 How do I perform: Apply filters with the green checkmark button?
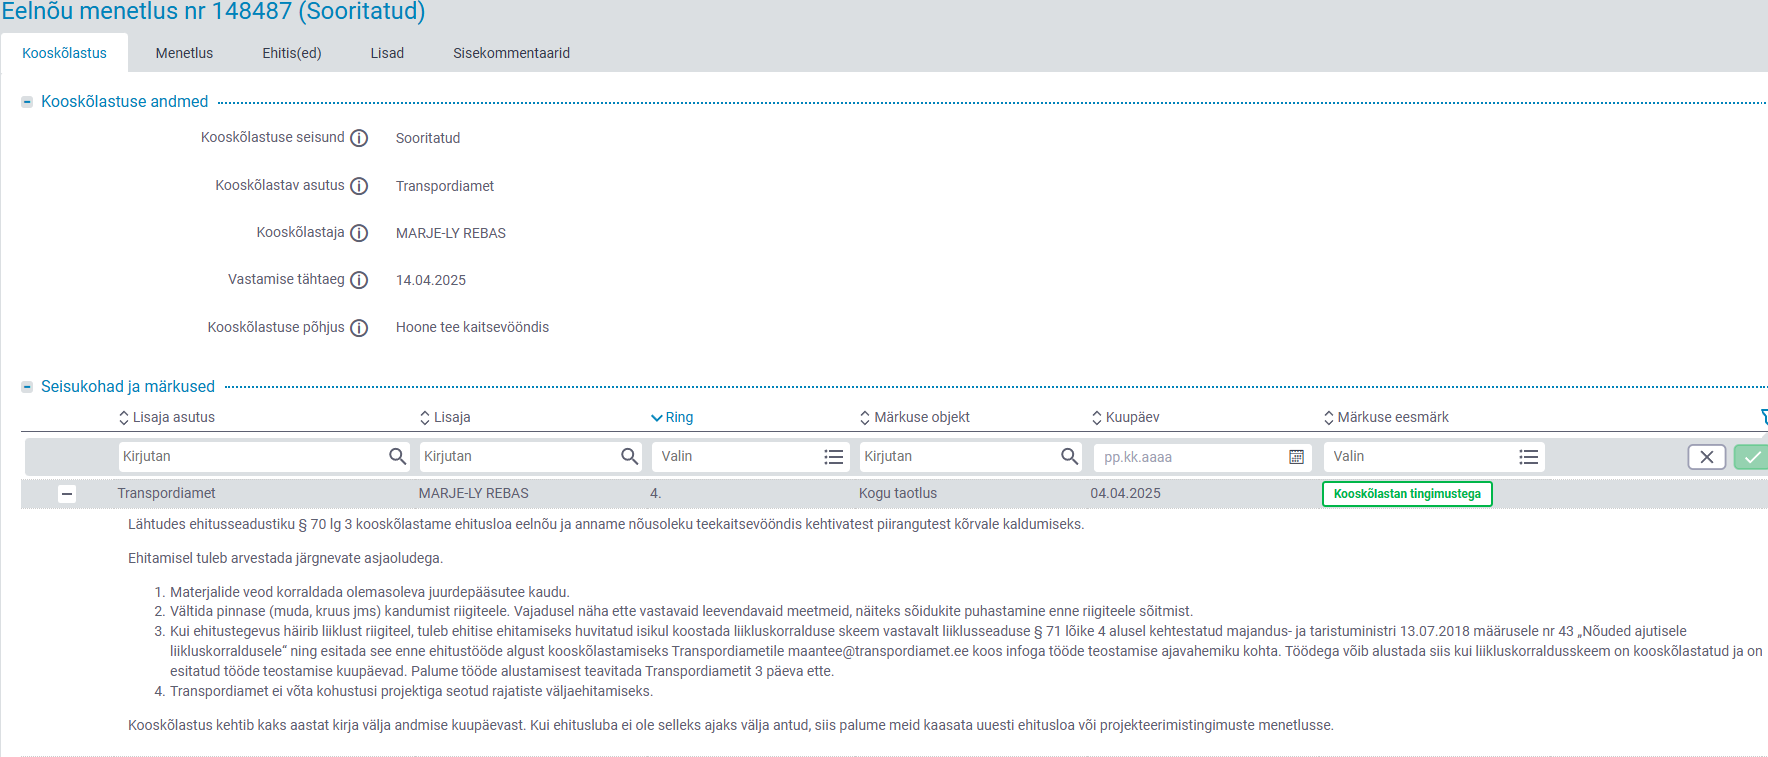tap(1751, 457)
